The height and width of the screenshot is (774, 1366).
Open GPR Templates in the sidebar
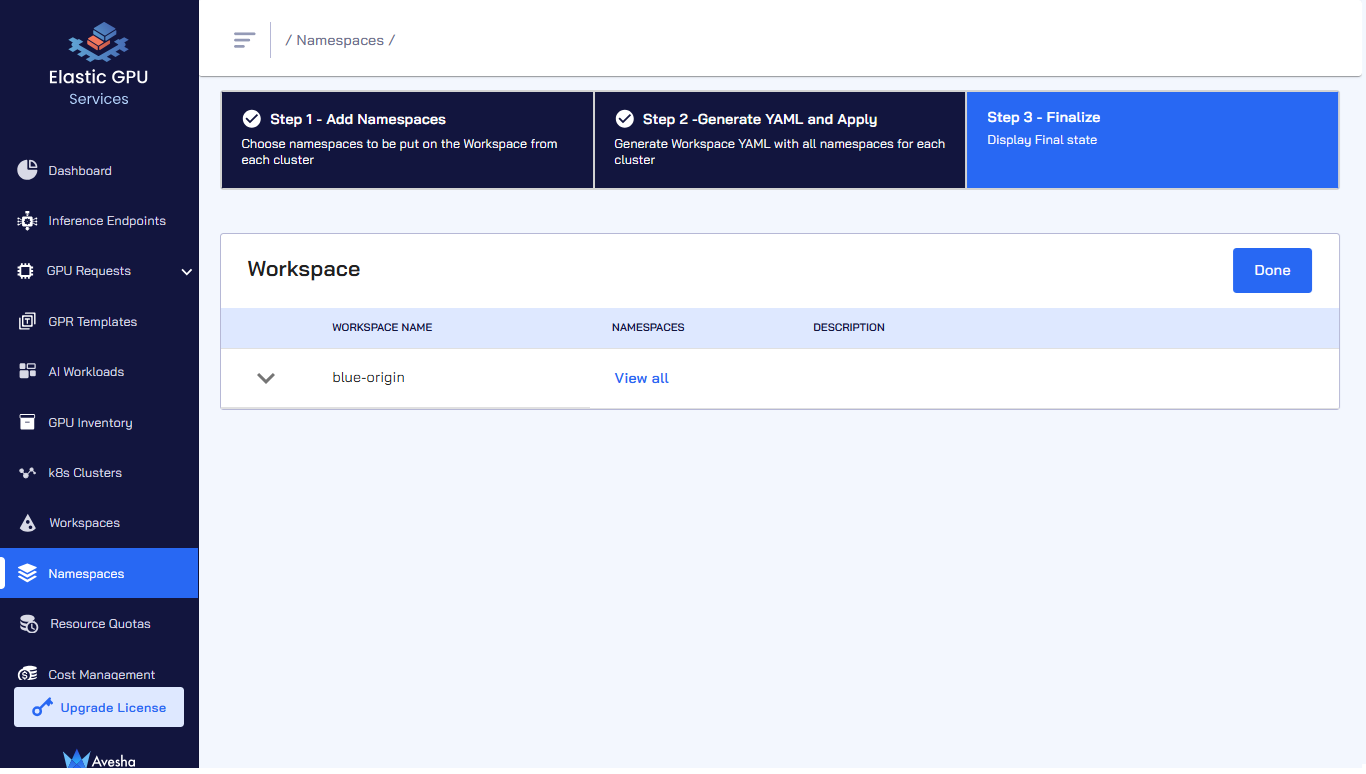pos(99,322)
